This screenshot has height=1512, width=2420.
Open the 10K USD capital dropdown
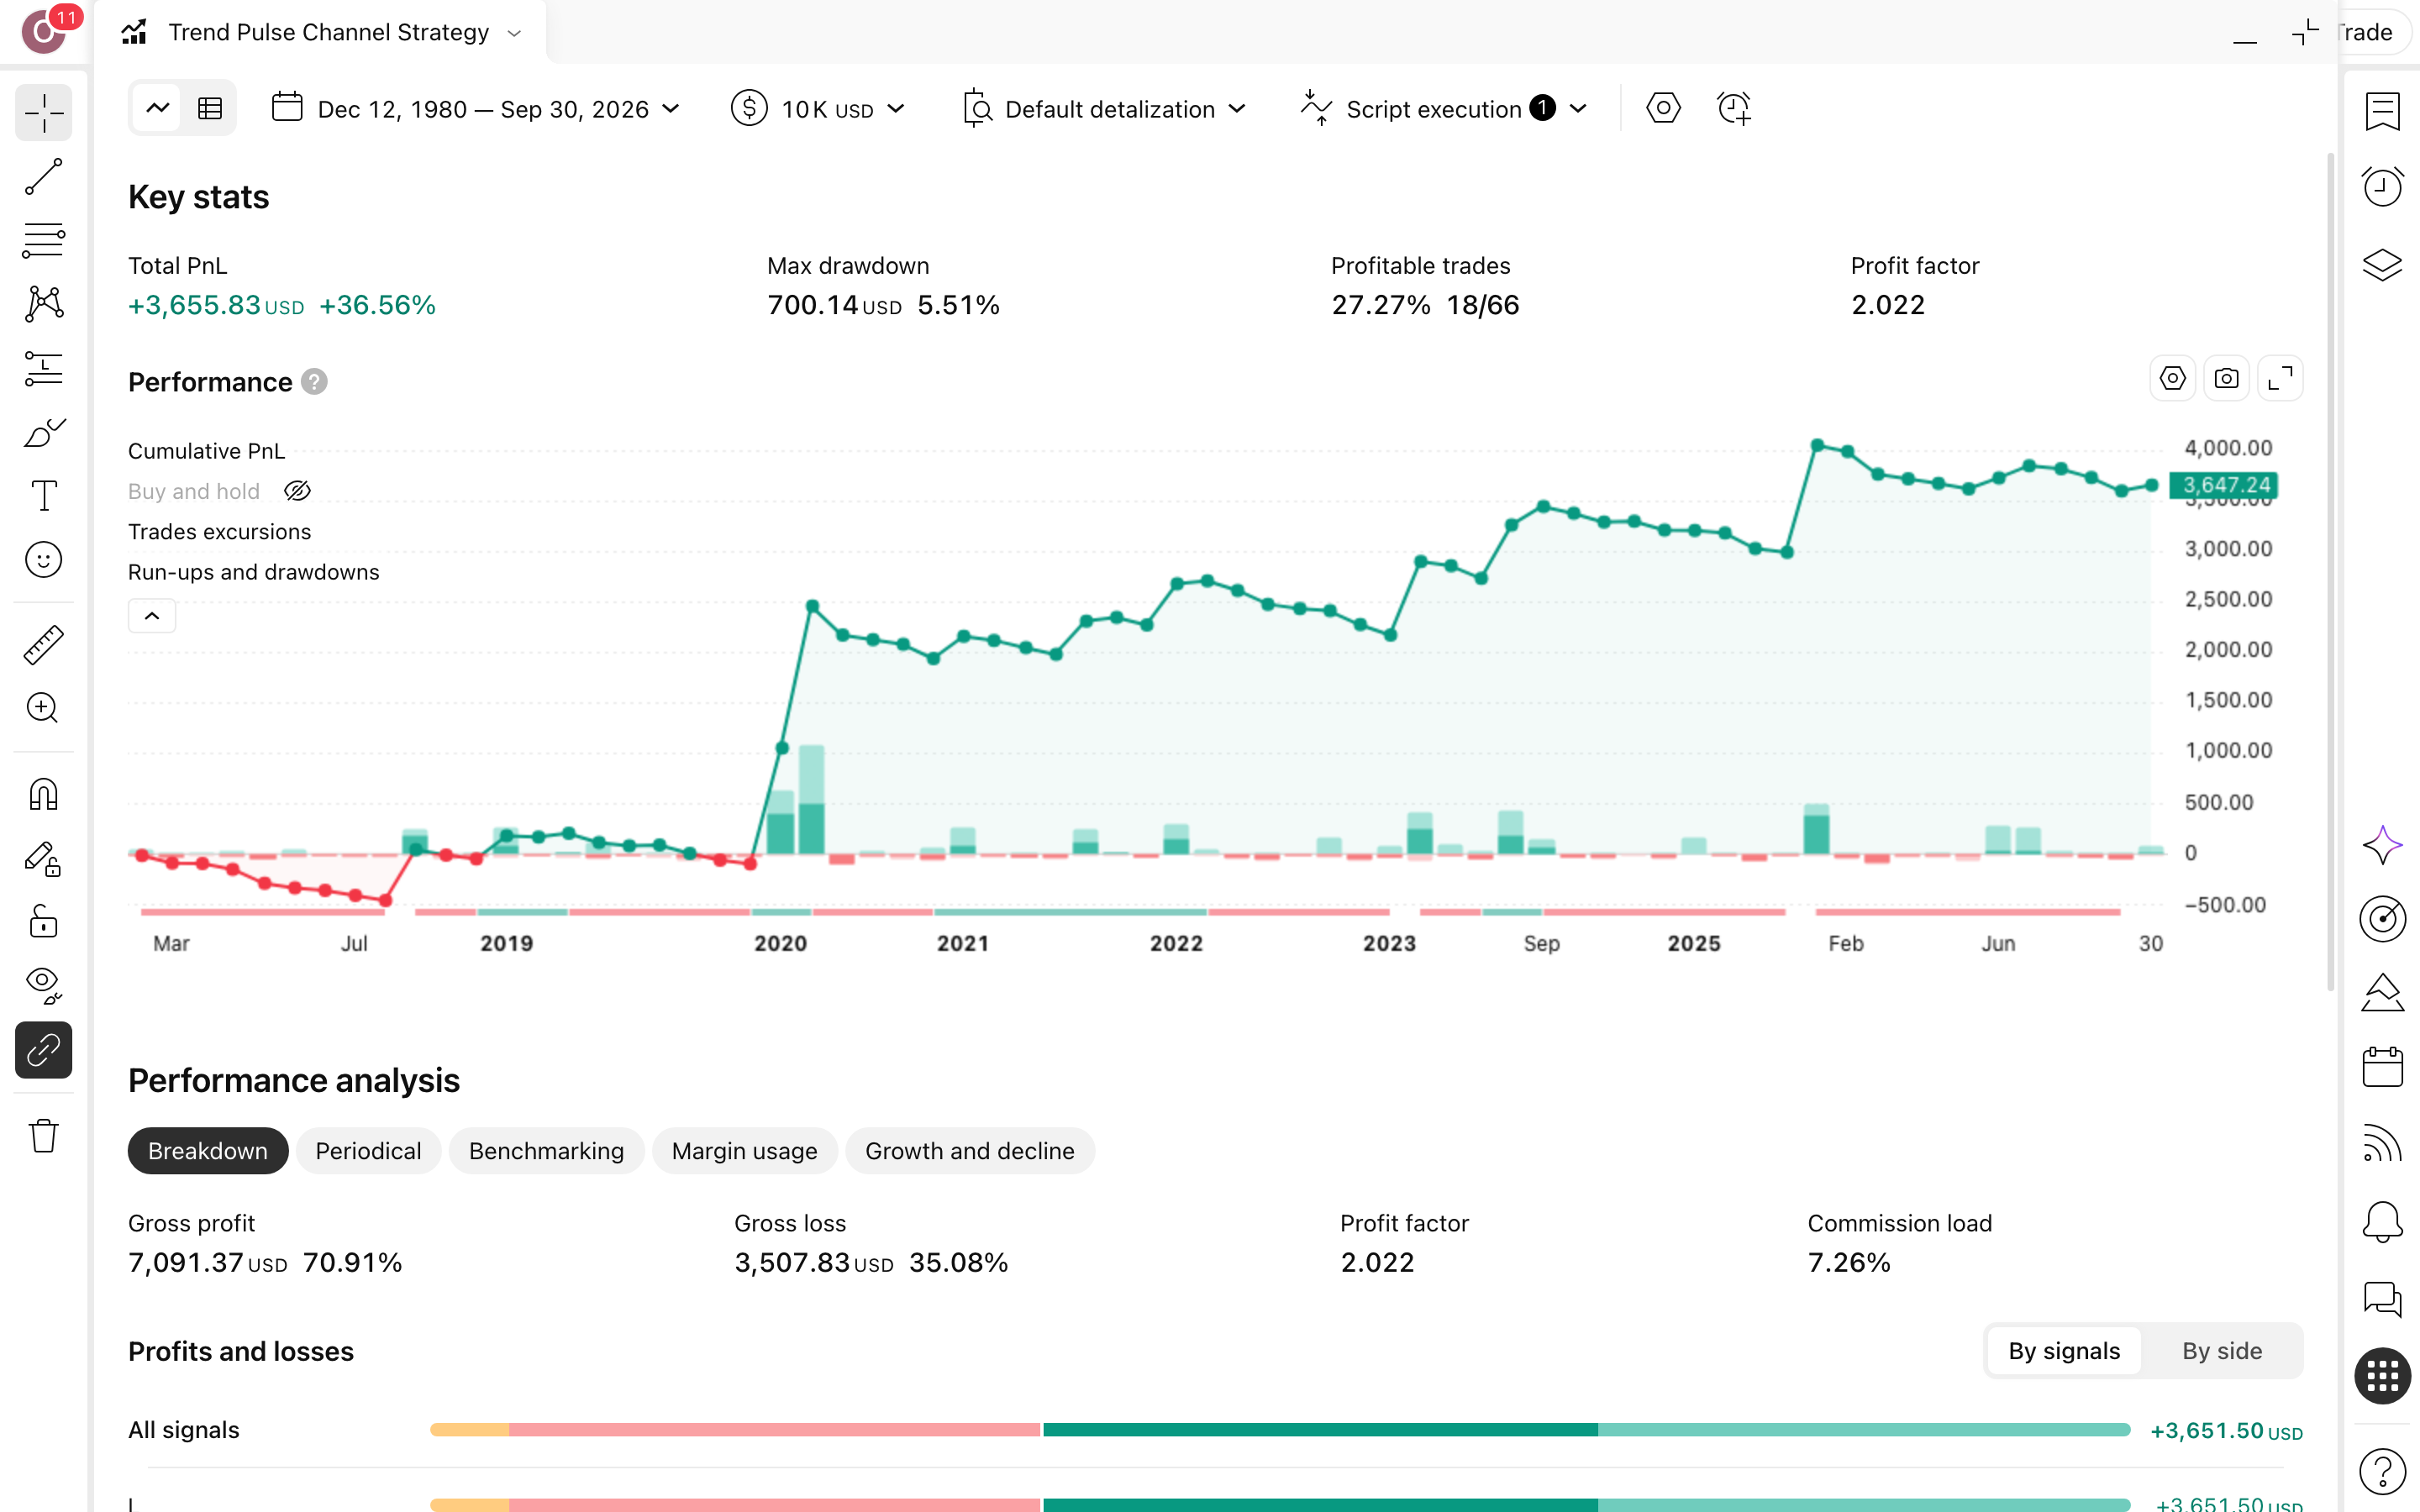(x=818, y=109)
